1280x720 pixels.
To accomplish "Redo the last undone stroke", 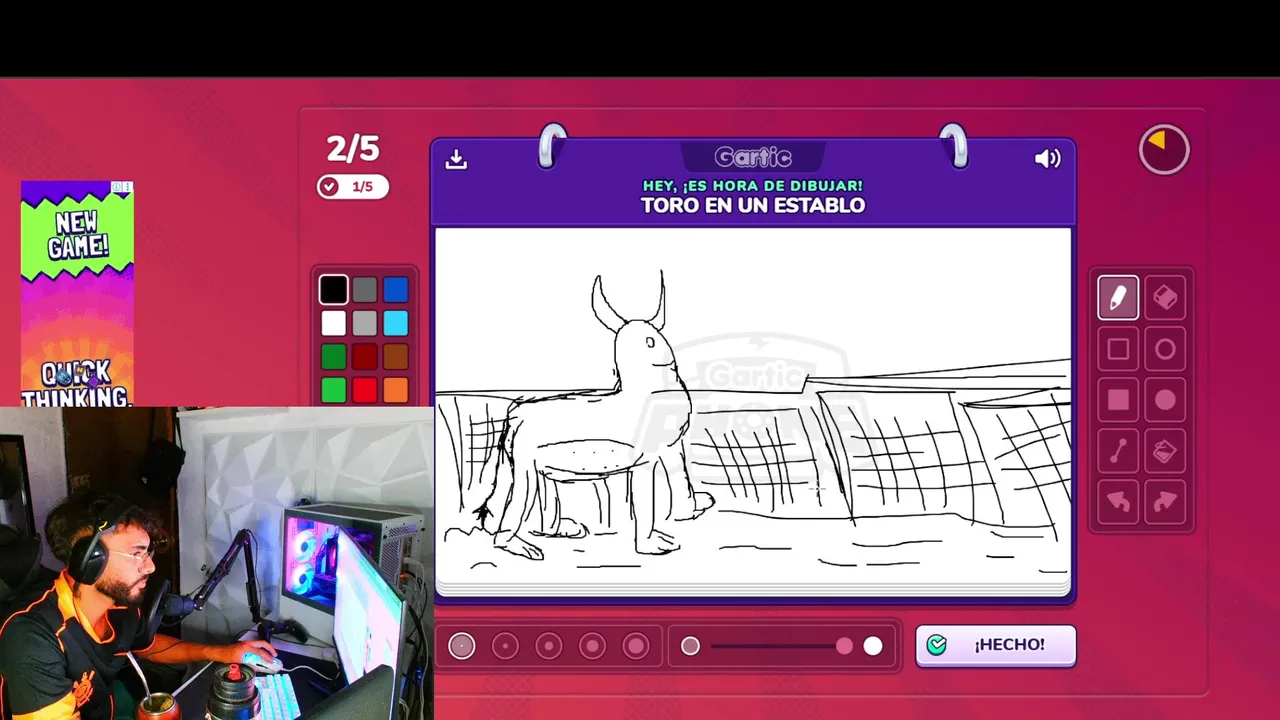I will 1165,503.
